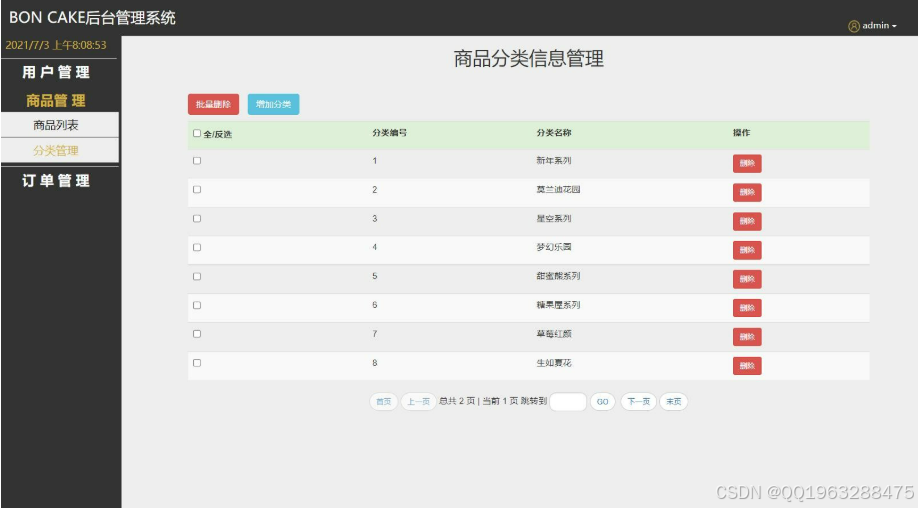Screen dimensions: 918x508
Task: Delete the 糖果屋系列 category
Action: click(747, 308)
